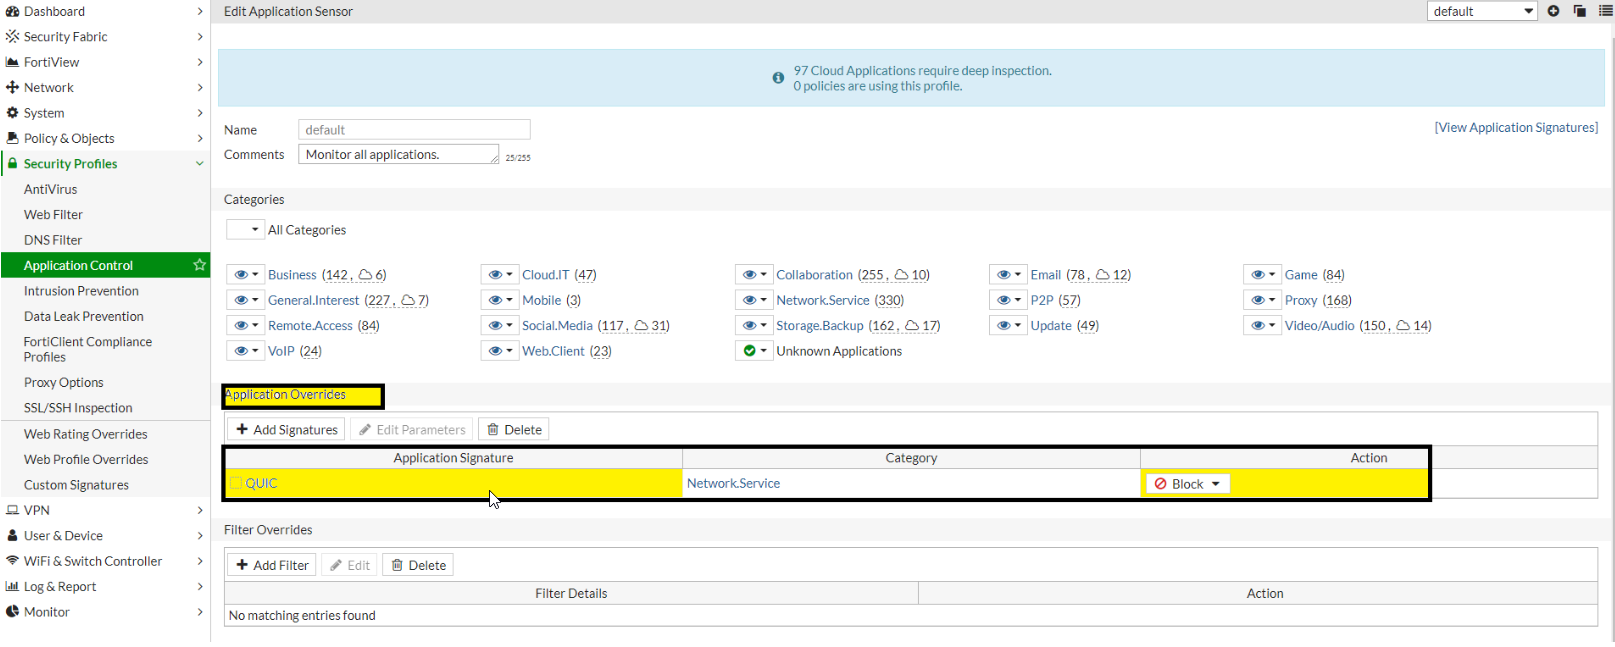Click the Monitor pie chart icon

point(12,612)
